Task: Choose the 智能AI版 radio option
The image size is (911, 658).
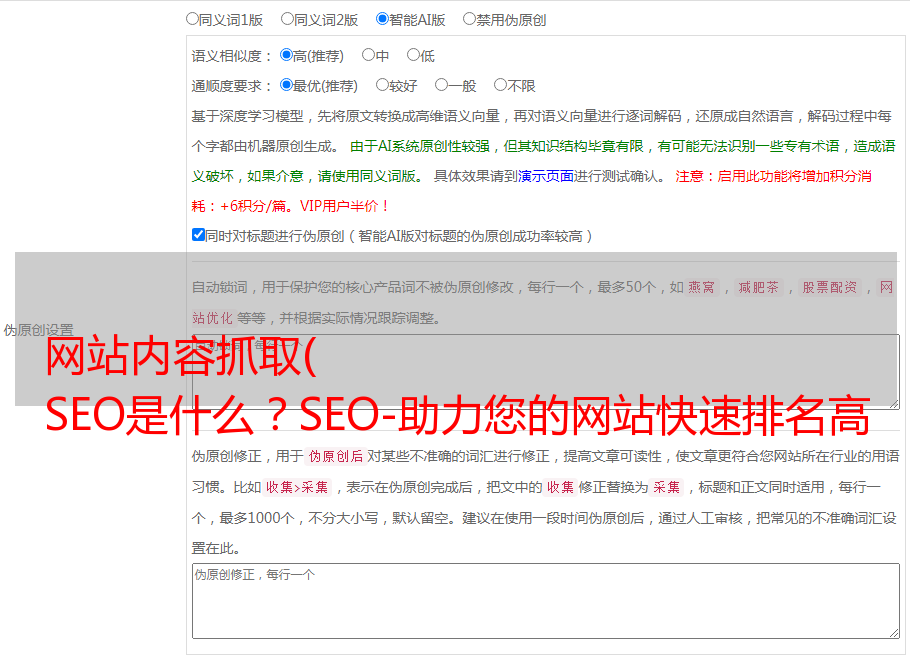Action: click(382, 19)
